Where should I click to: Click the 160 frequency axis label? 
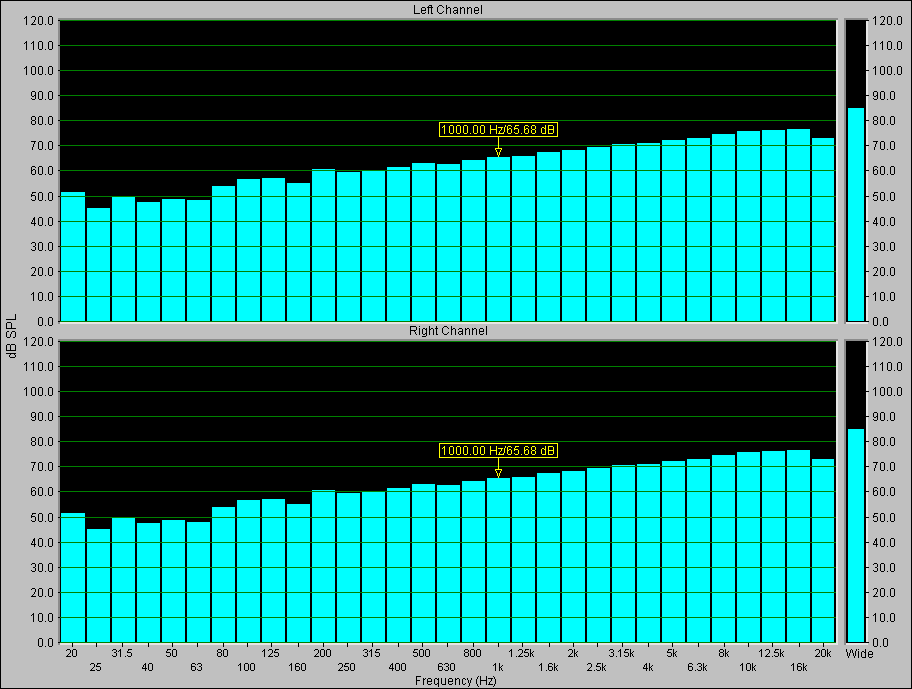297,667
